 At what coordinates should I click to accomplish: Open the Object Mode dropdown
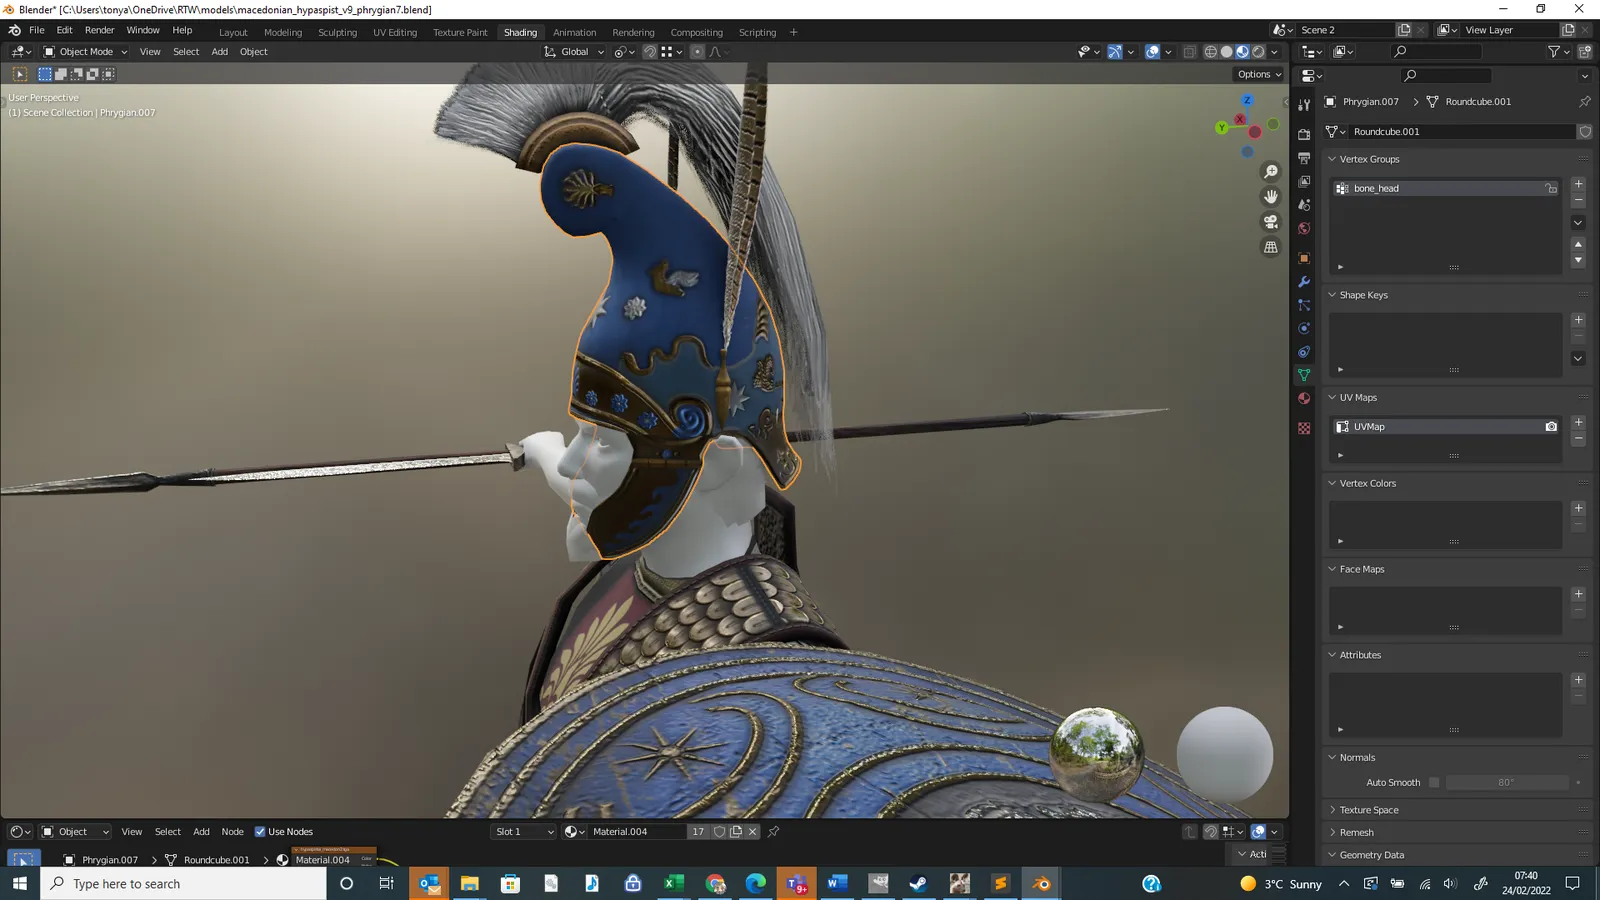point(85,52)
